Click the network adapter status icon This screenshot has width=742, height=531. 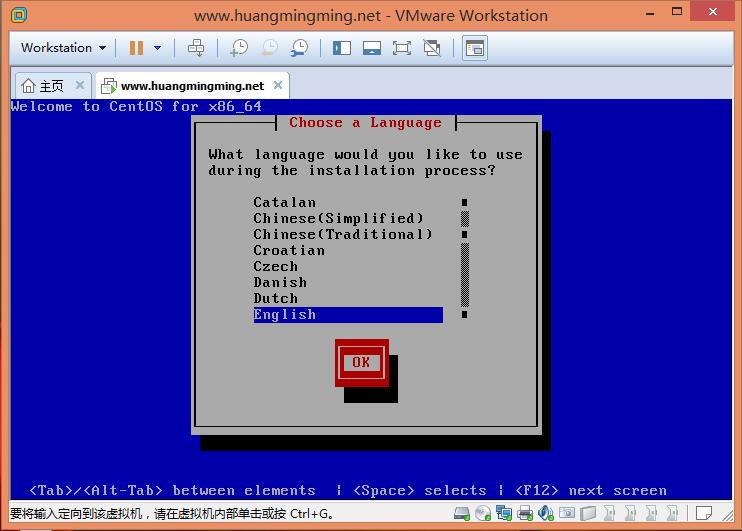pyautogui.click(x=504, y=513)
